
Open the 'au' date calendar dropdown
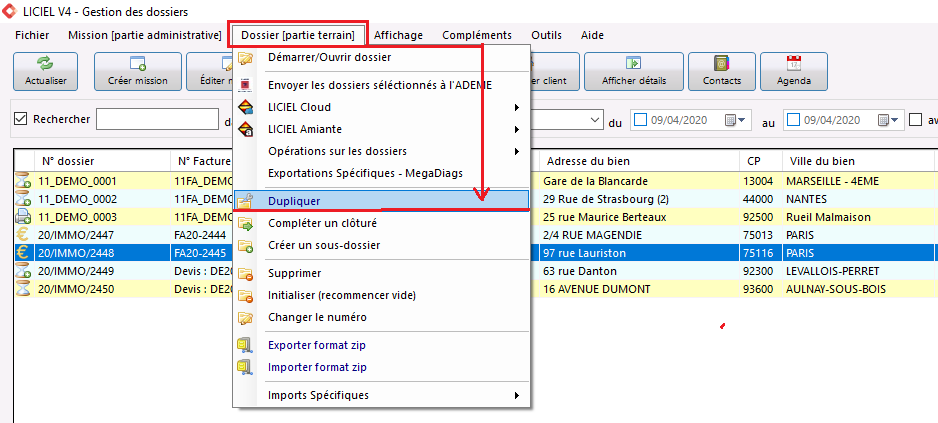[888, 120]
